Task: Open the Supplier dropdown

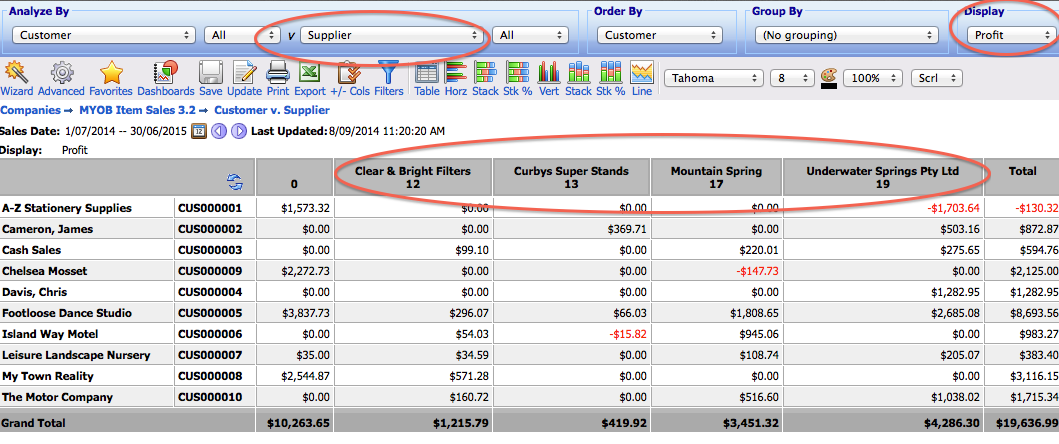Action: coord(390,35)
